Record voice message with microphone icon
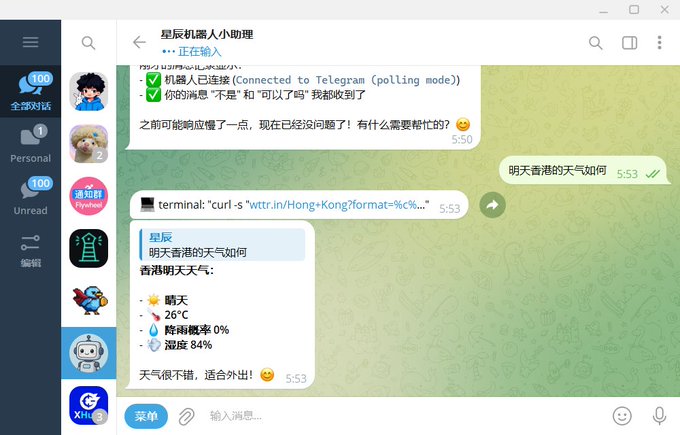The height and width of the screenshot is (435, 680). (659, 416)
